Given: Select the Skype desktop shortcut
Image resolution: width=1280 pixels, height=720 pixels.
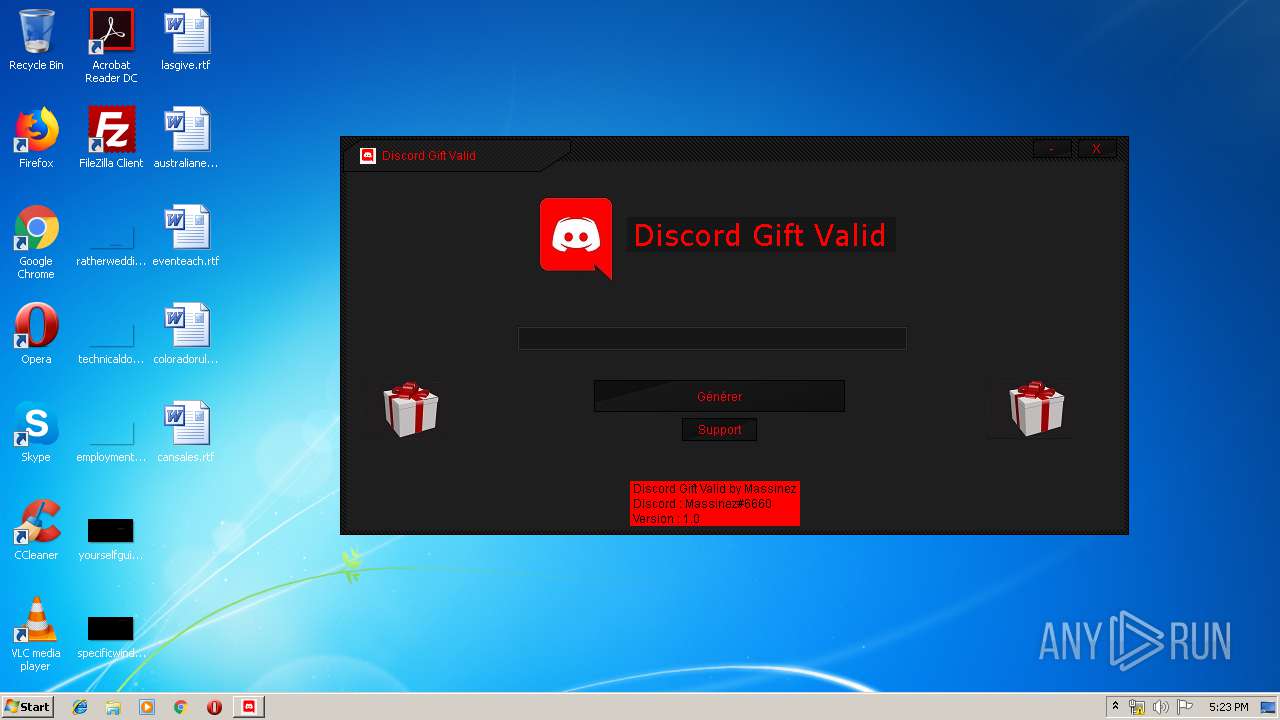Looking at the screenshot, I should (36, 432).
